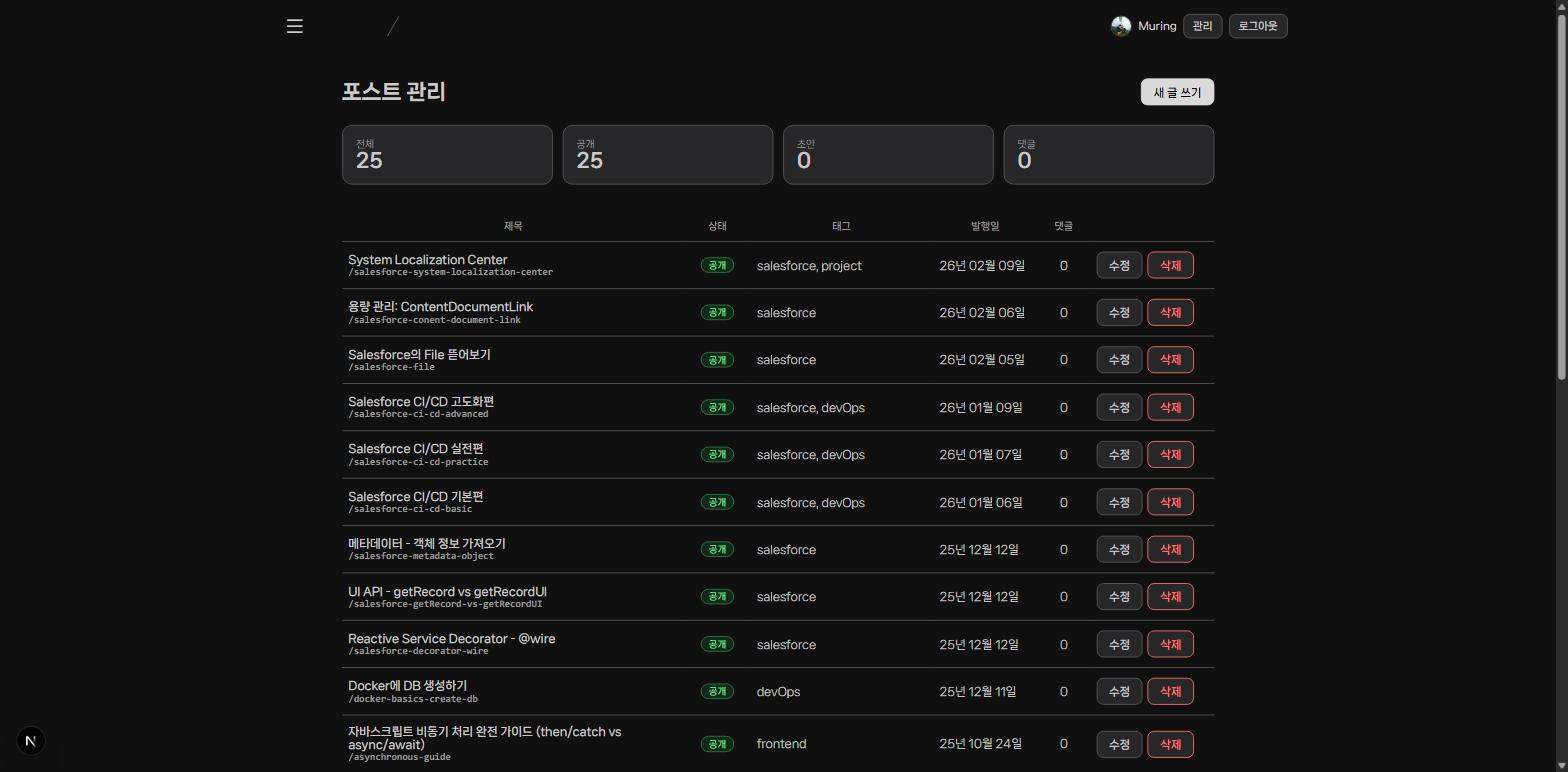This screenshot has width=1568, height=772.
Task: Delete the Salesforce CI/CD 기본편 post
Action: 1170,502
